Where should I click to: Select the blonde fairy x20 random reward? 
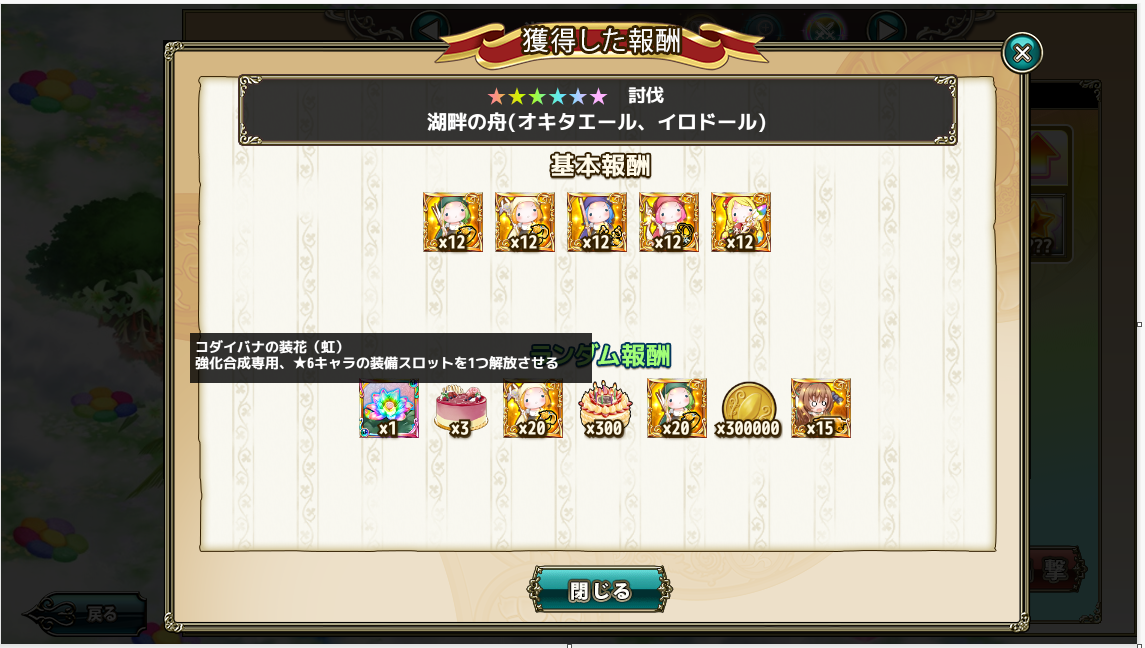tap(533, 408)
